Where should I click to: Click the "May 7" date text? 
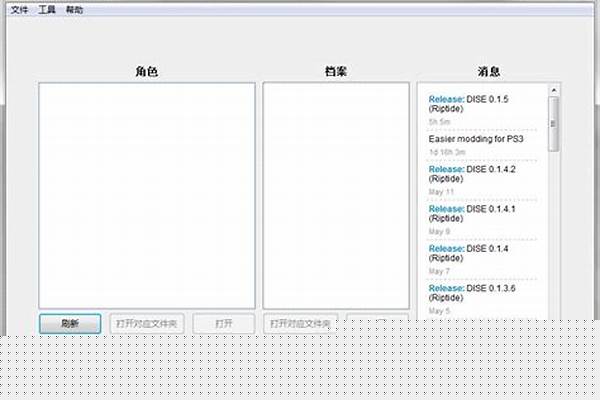point(439,271)
